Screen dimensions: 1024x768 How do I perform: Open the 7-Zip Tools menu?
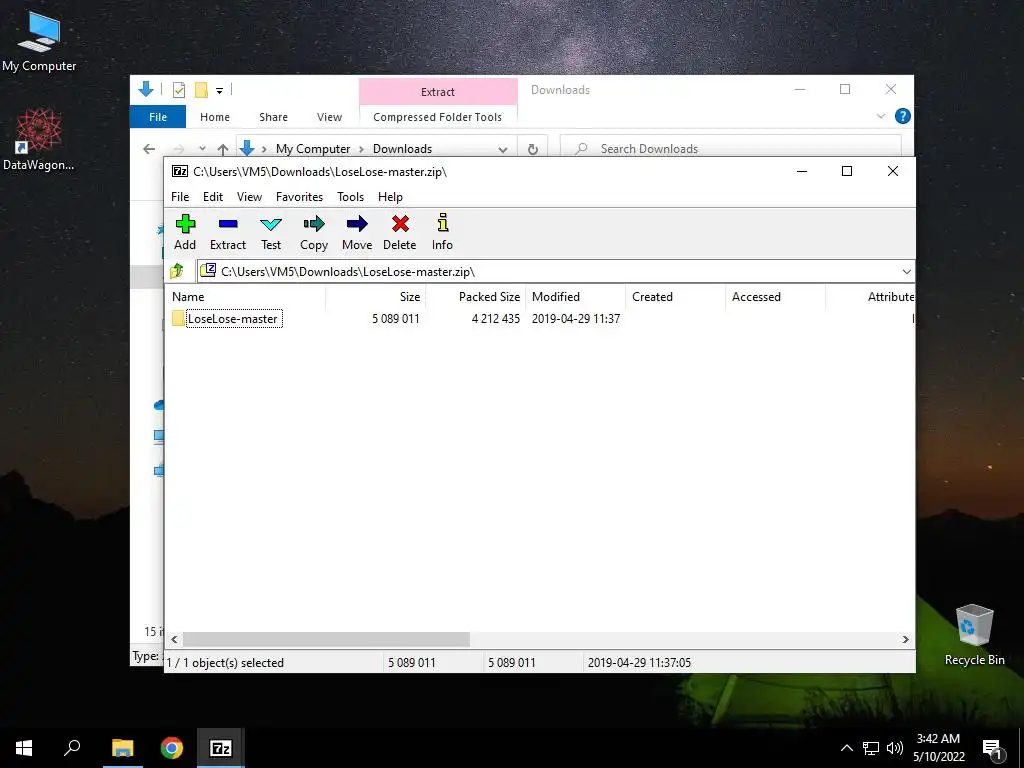click(350, 197)
